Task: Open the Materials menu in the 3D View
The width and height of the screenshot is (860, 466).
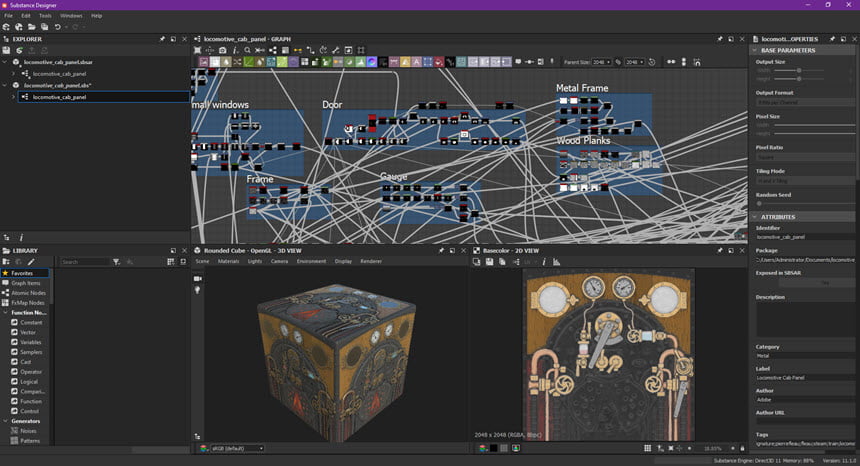Action: (x=228, y=262)
